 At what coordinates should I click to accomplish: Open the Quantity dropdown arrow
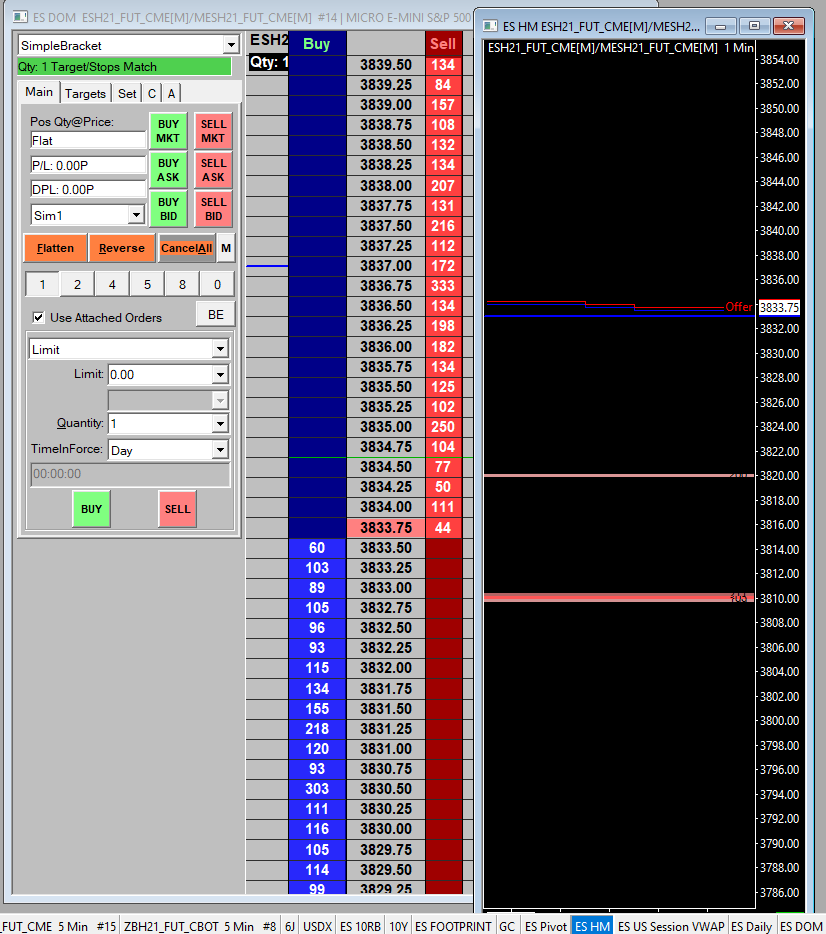[x=220, y=424]
